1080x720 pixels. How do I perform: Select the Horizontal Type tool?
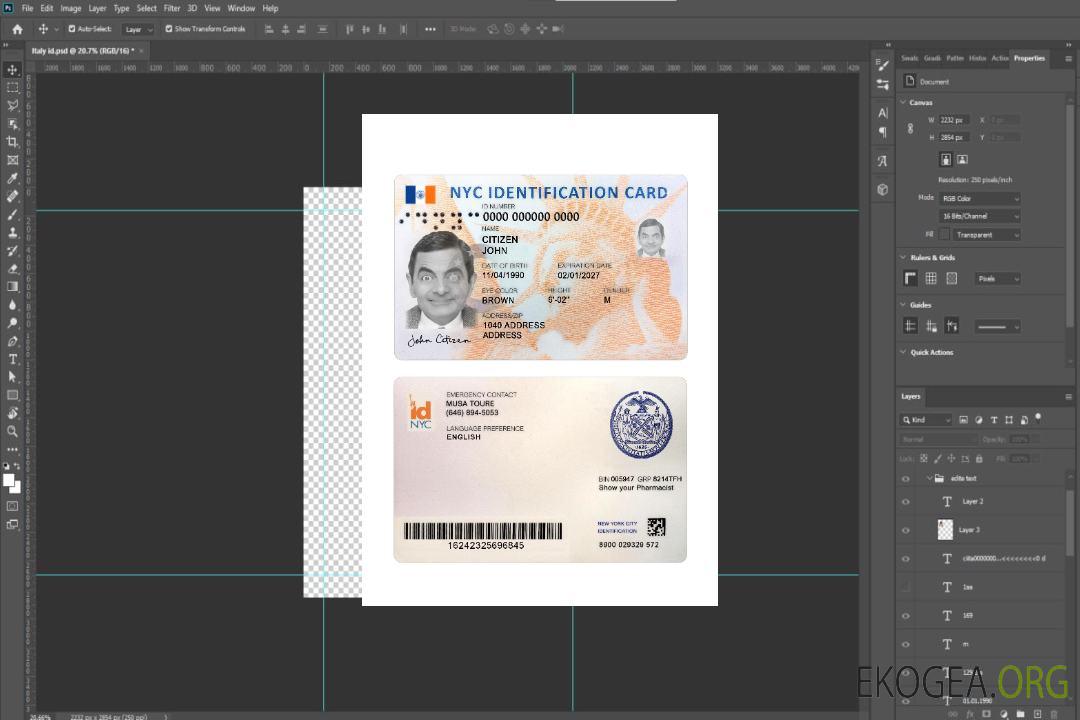click(12, 359)
